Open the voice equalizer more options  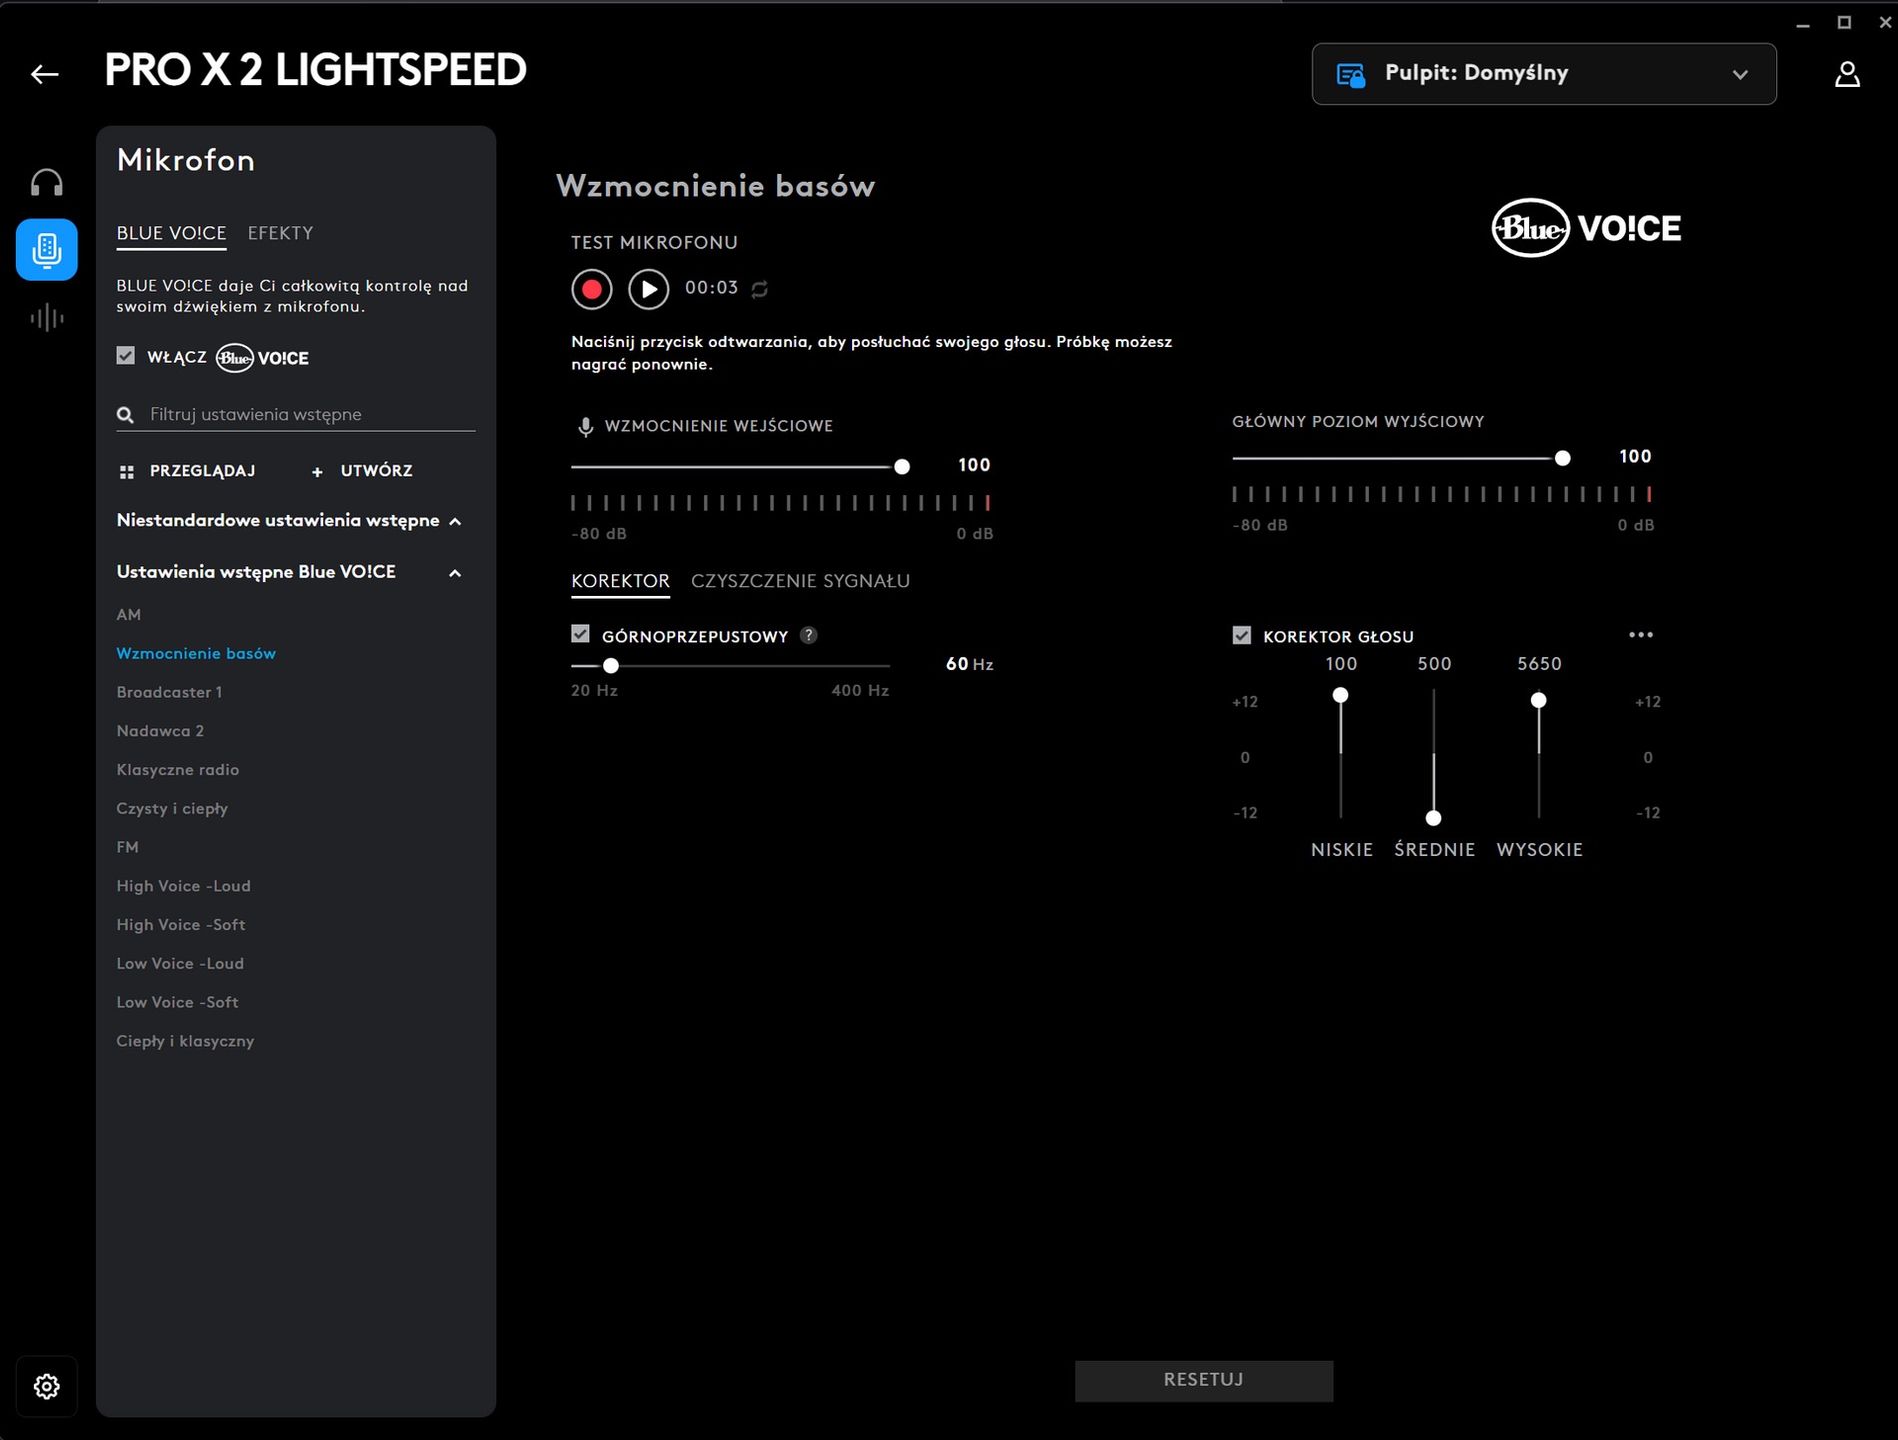pos(1641,635)
